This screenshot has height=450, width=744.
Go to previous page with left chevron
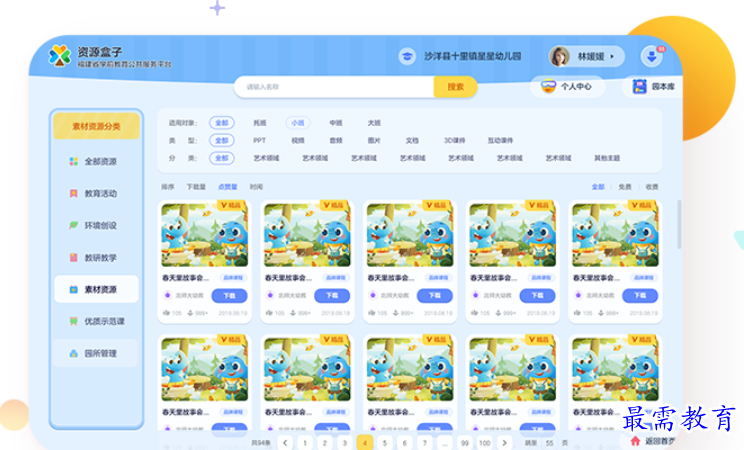click(x=285, y=442)
